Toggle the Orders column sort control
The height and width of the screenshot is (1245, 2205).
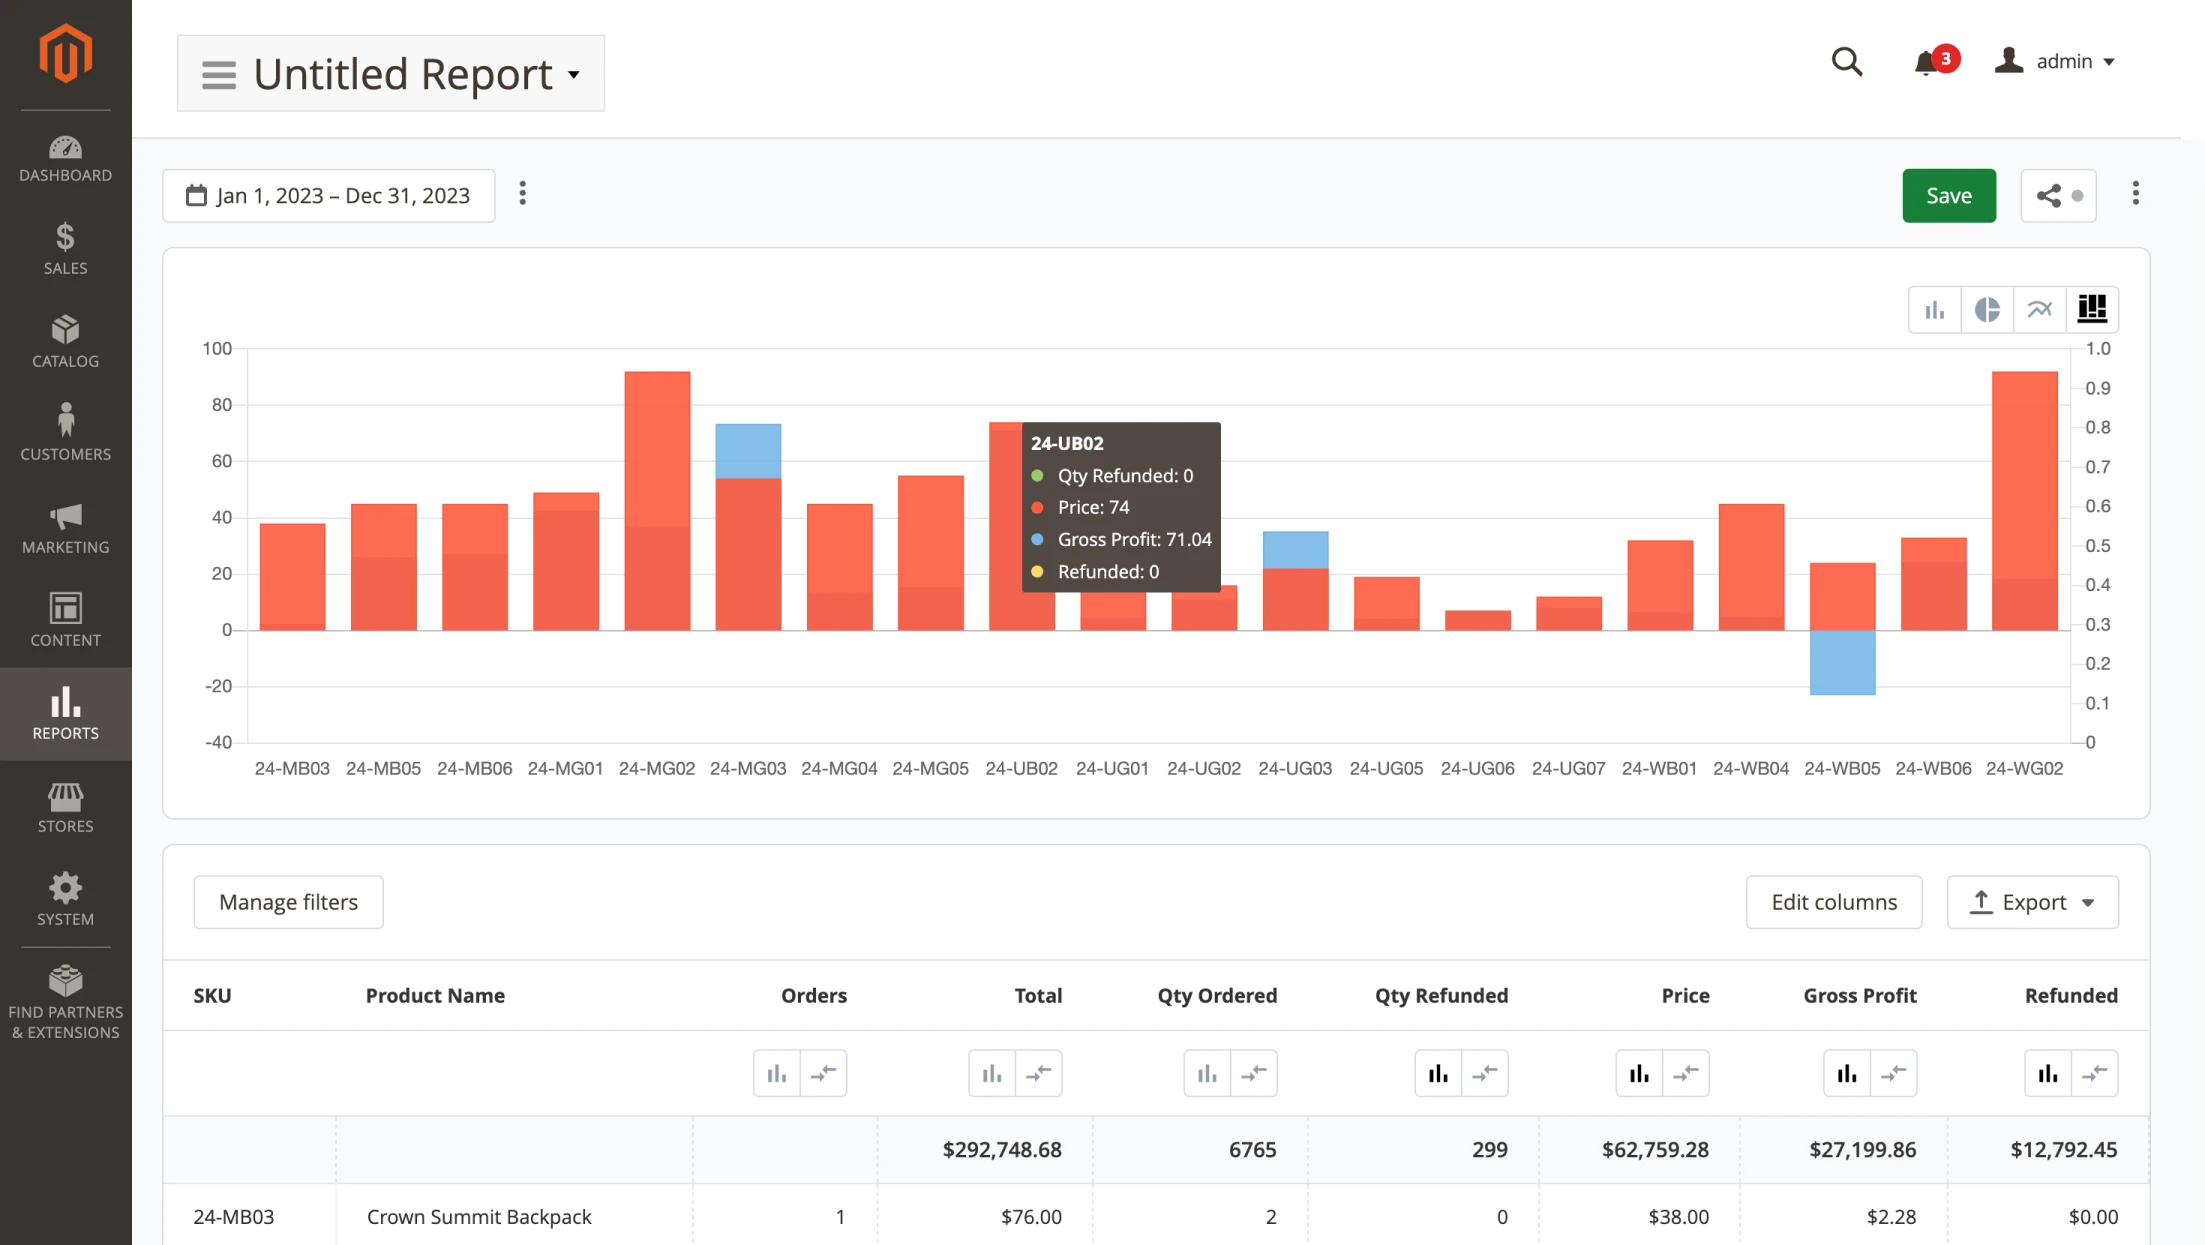coord(824,1074)
